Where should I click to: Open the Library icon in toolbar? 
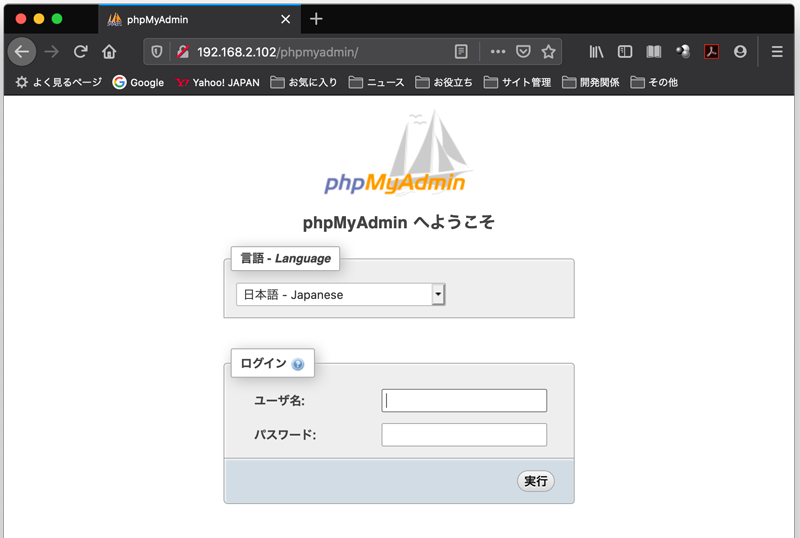(596, 52)
